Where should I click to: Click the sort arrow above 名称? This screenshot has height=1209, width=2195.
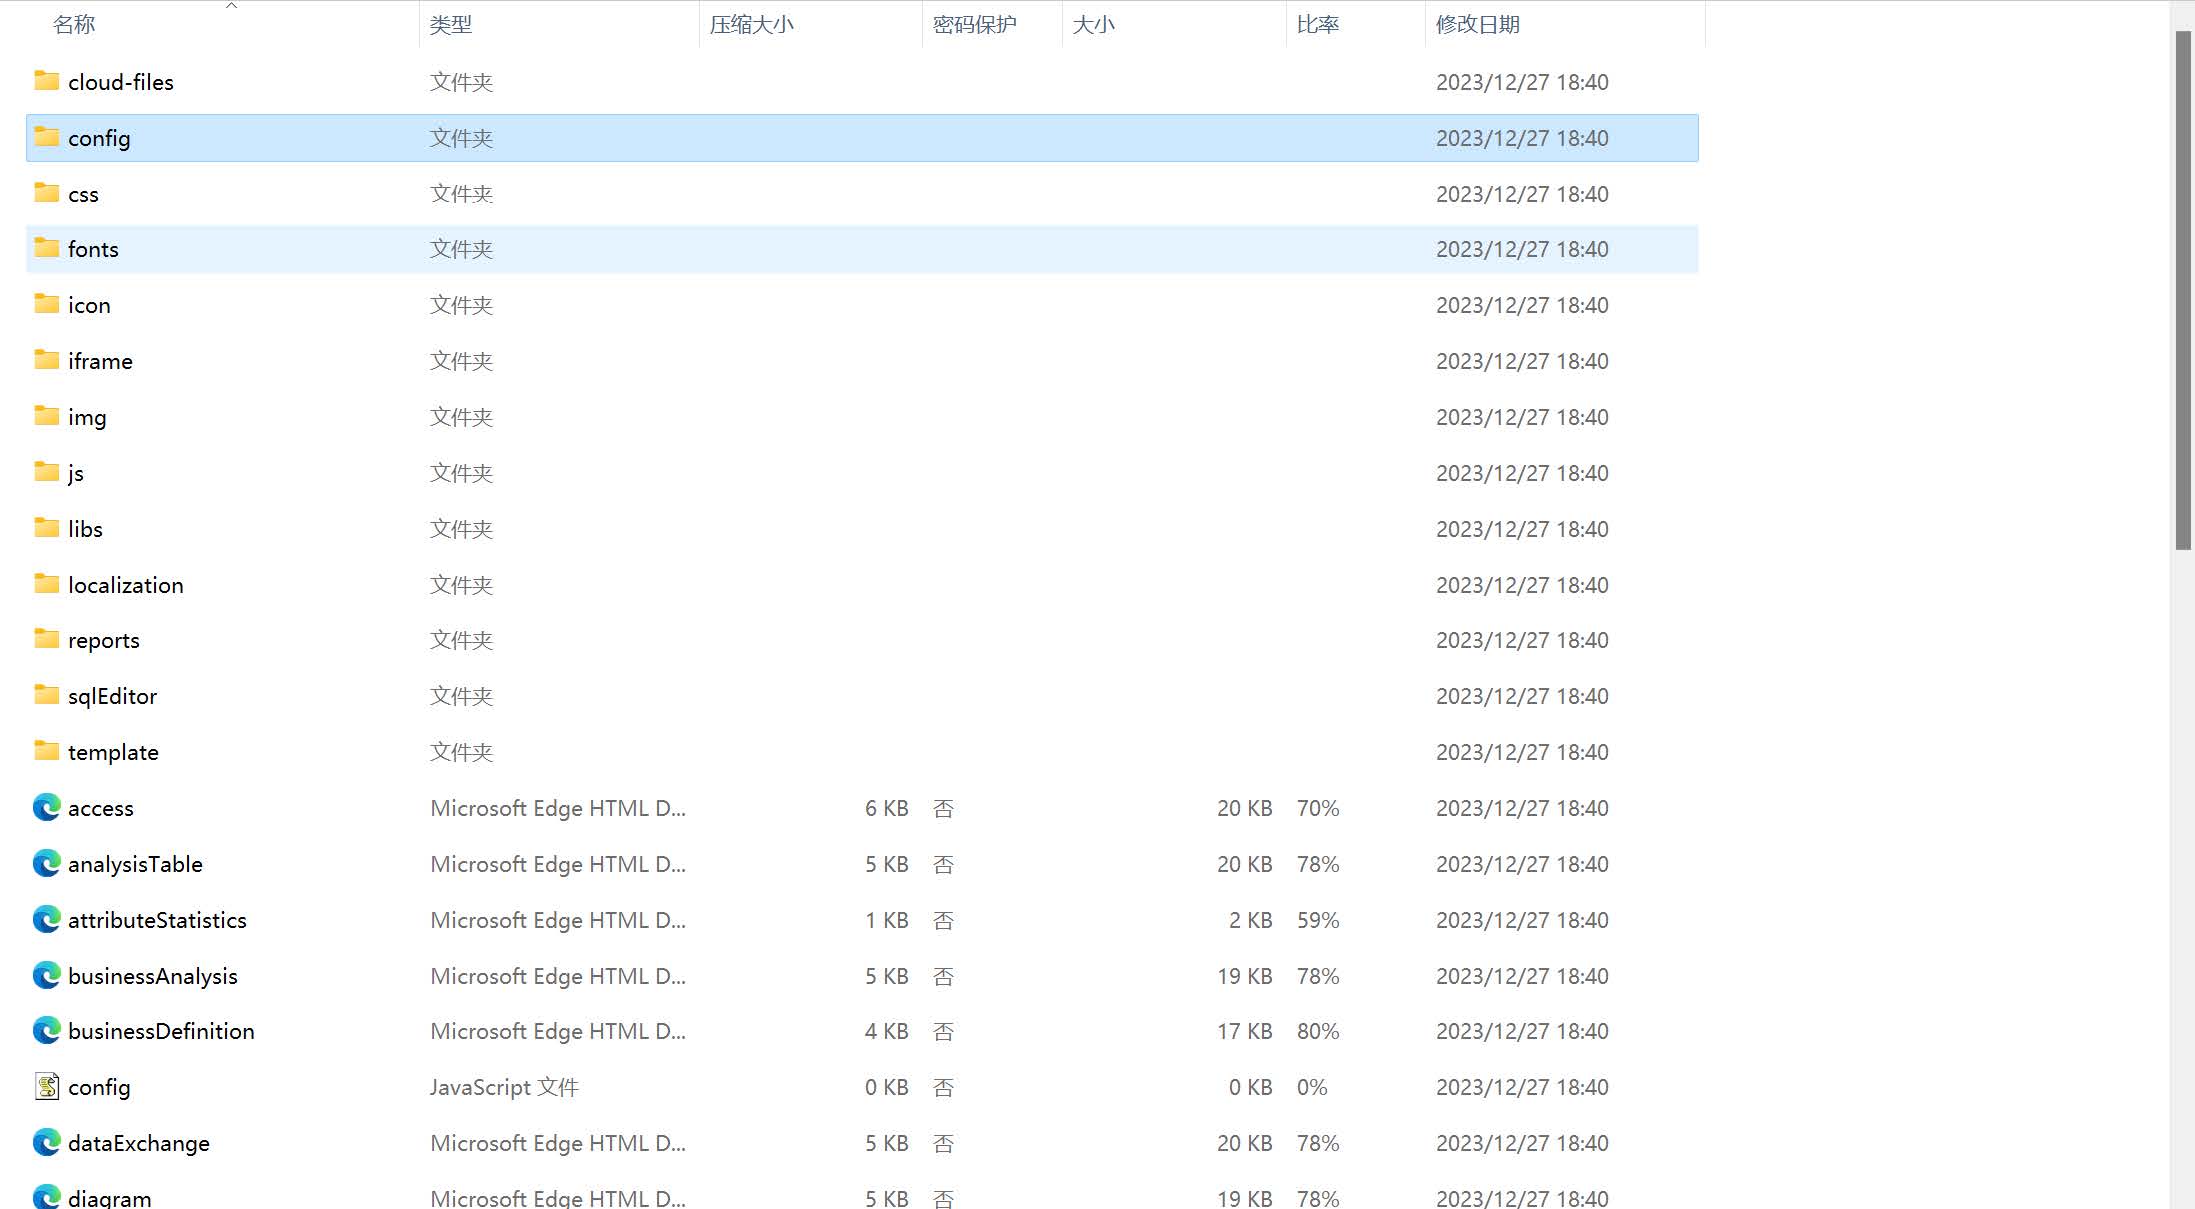(231, 6)
